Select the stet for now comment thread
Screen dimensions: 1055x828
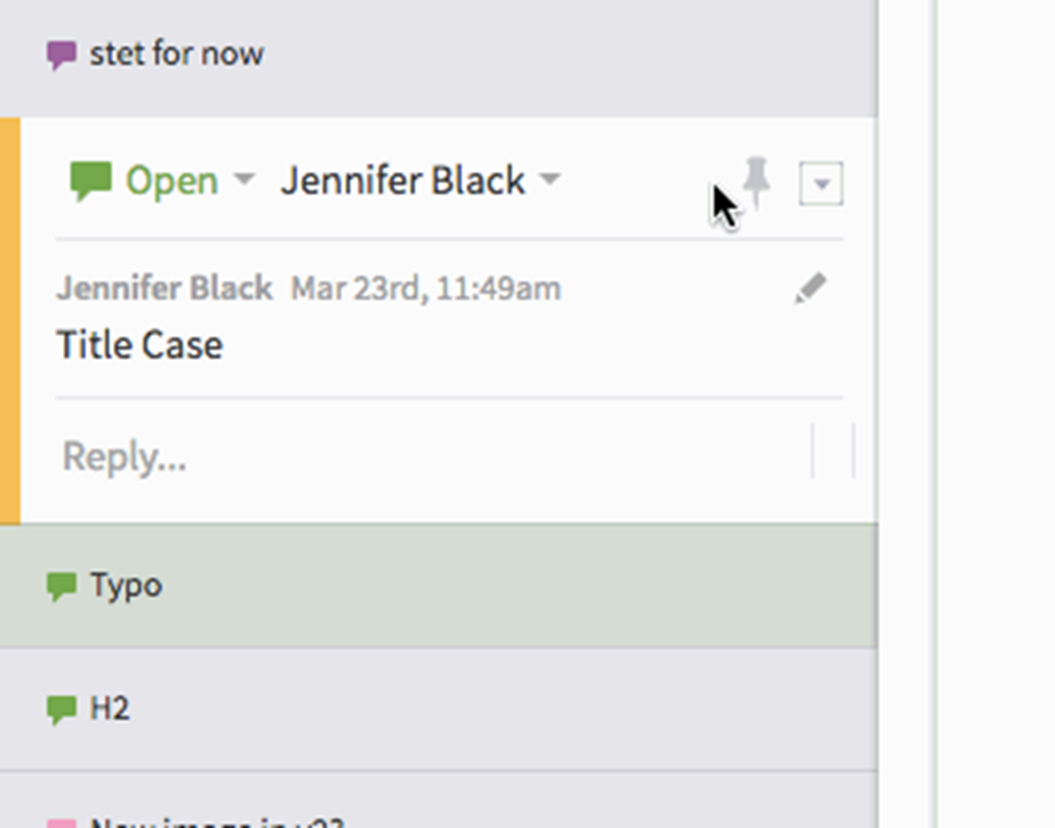(x=176, y=53)
